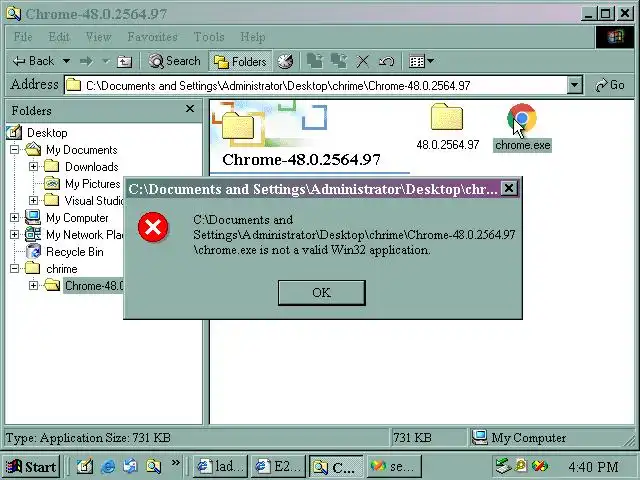Screen dimensions: 640x480
Task: Click the Delete X toolbar icon
Action: [x=362, y=62]
